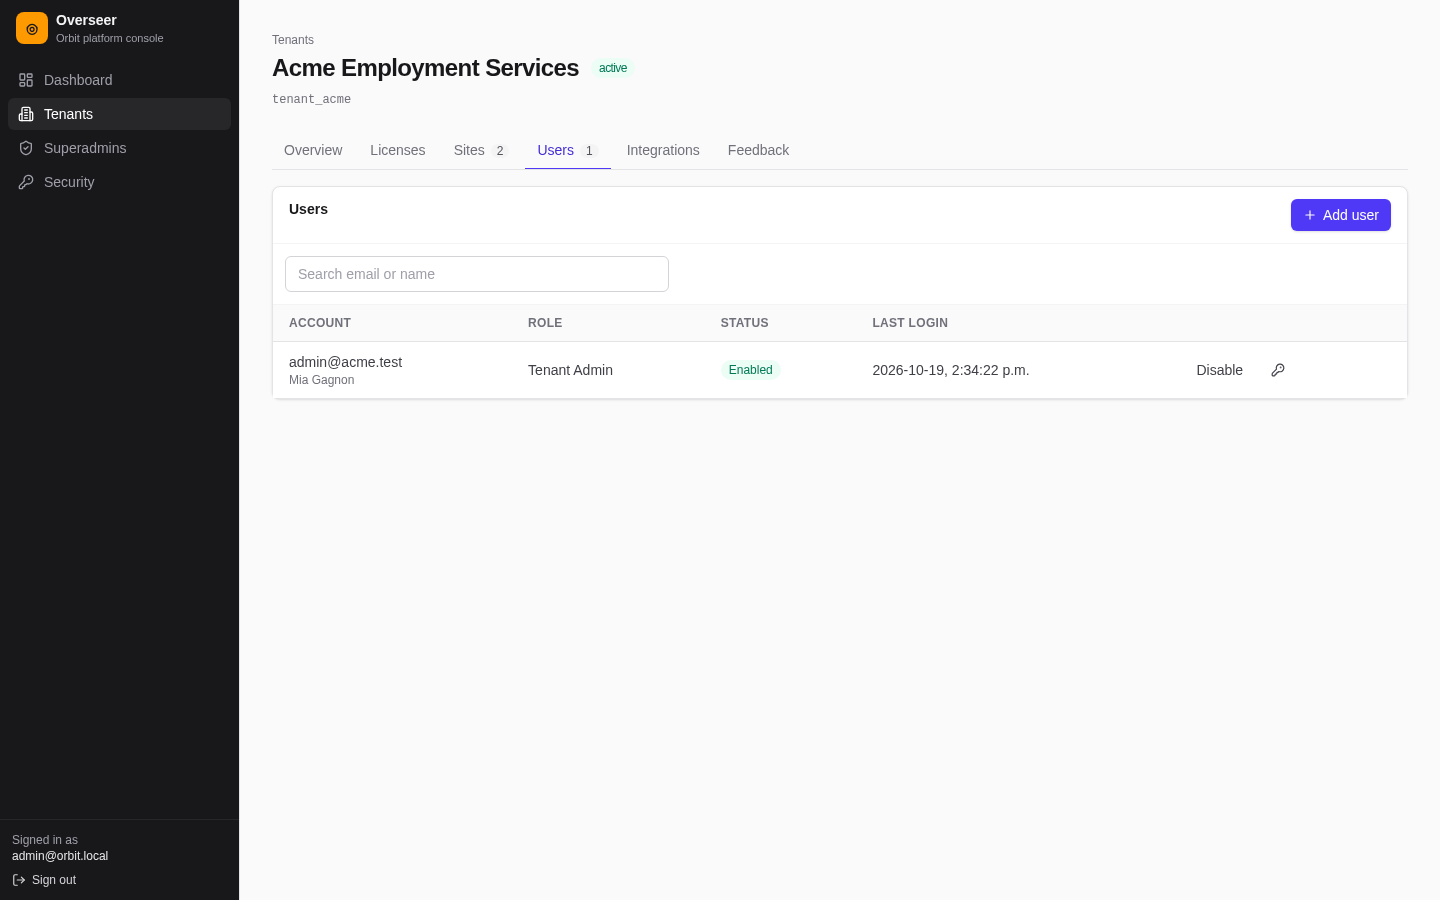The width and height of the screenshot is (1440, 900).
Task: Click the Mia Gagnon name text
Action: tap(321, 380)
